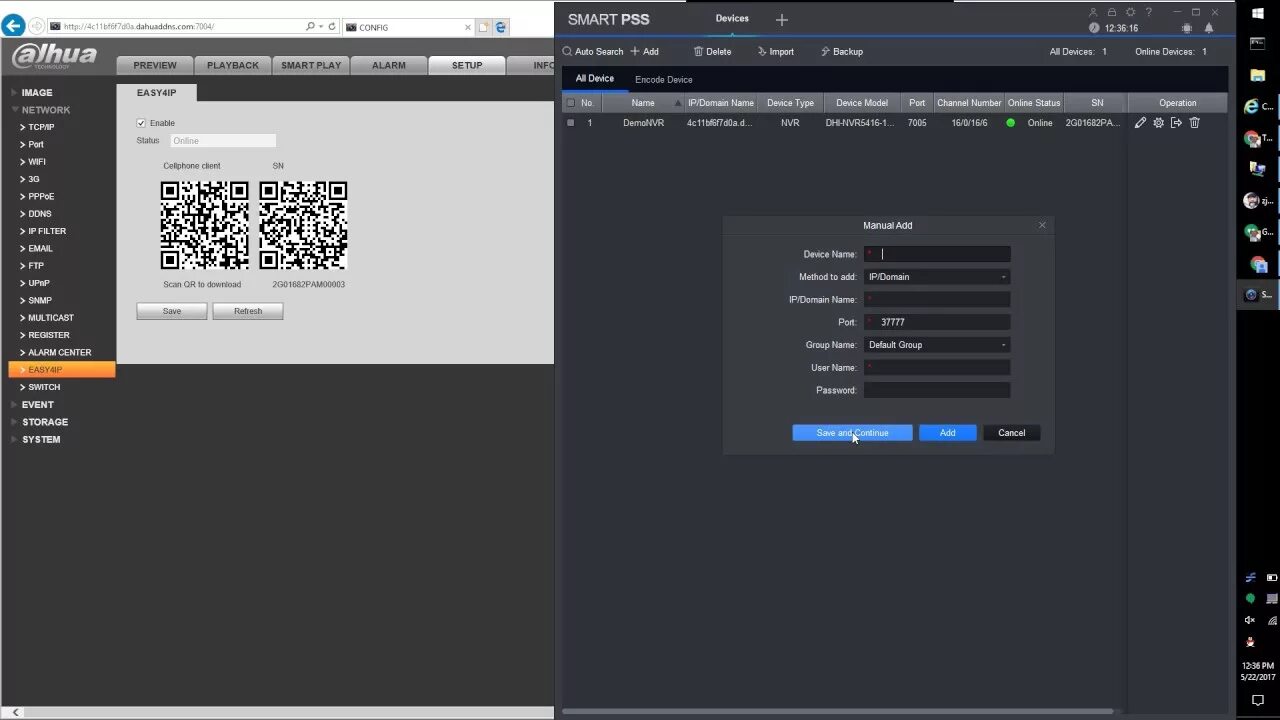The width and height of the screenshot is (1280, 720).
Task: Check the DemoNVR row selection checkbox
Action: pos(570,123)
